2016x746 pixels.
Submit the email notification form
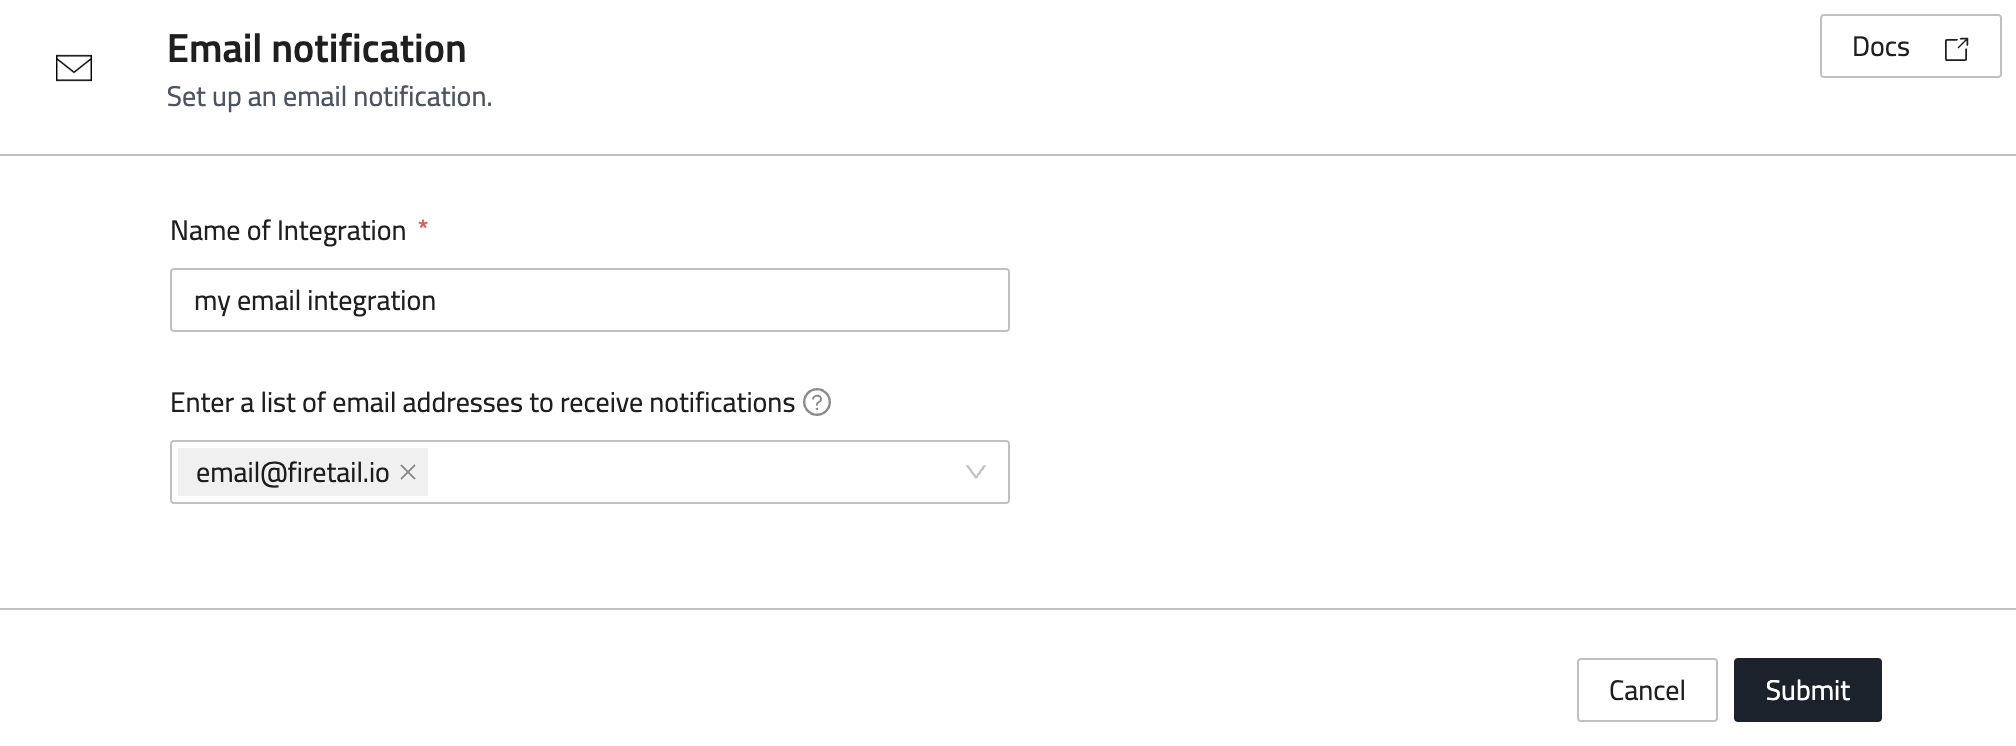[1807, 690]
